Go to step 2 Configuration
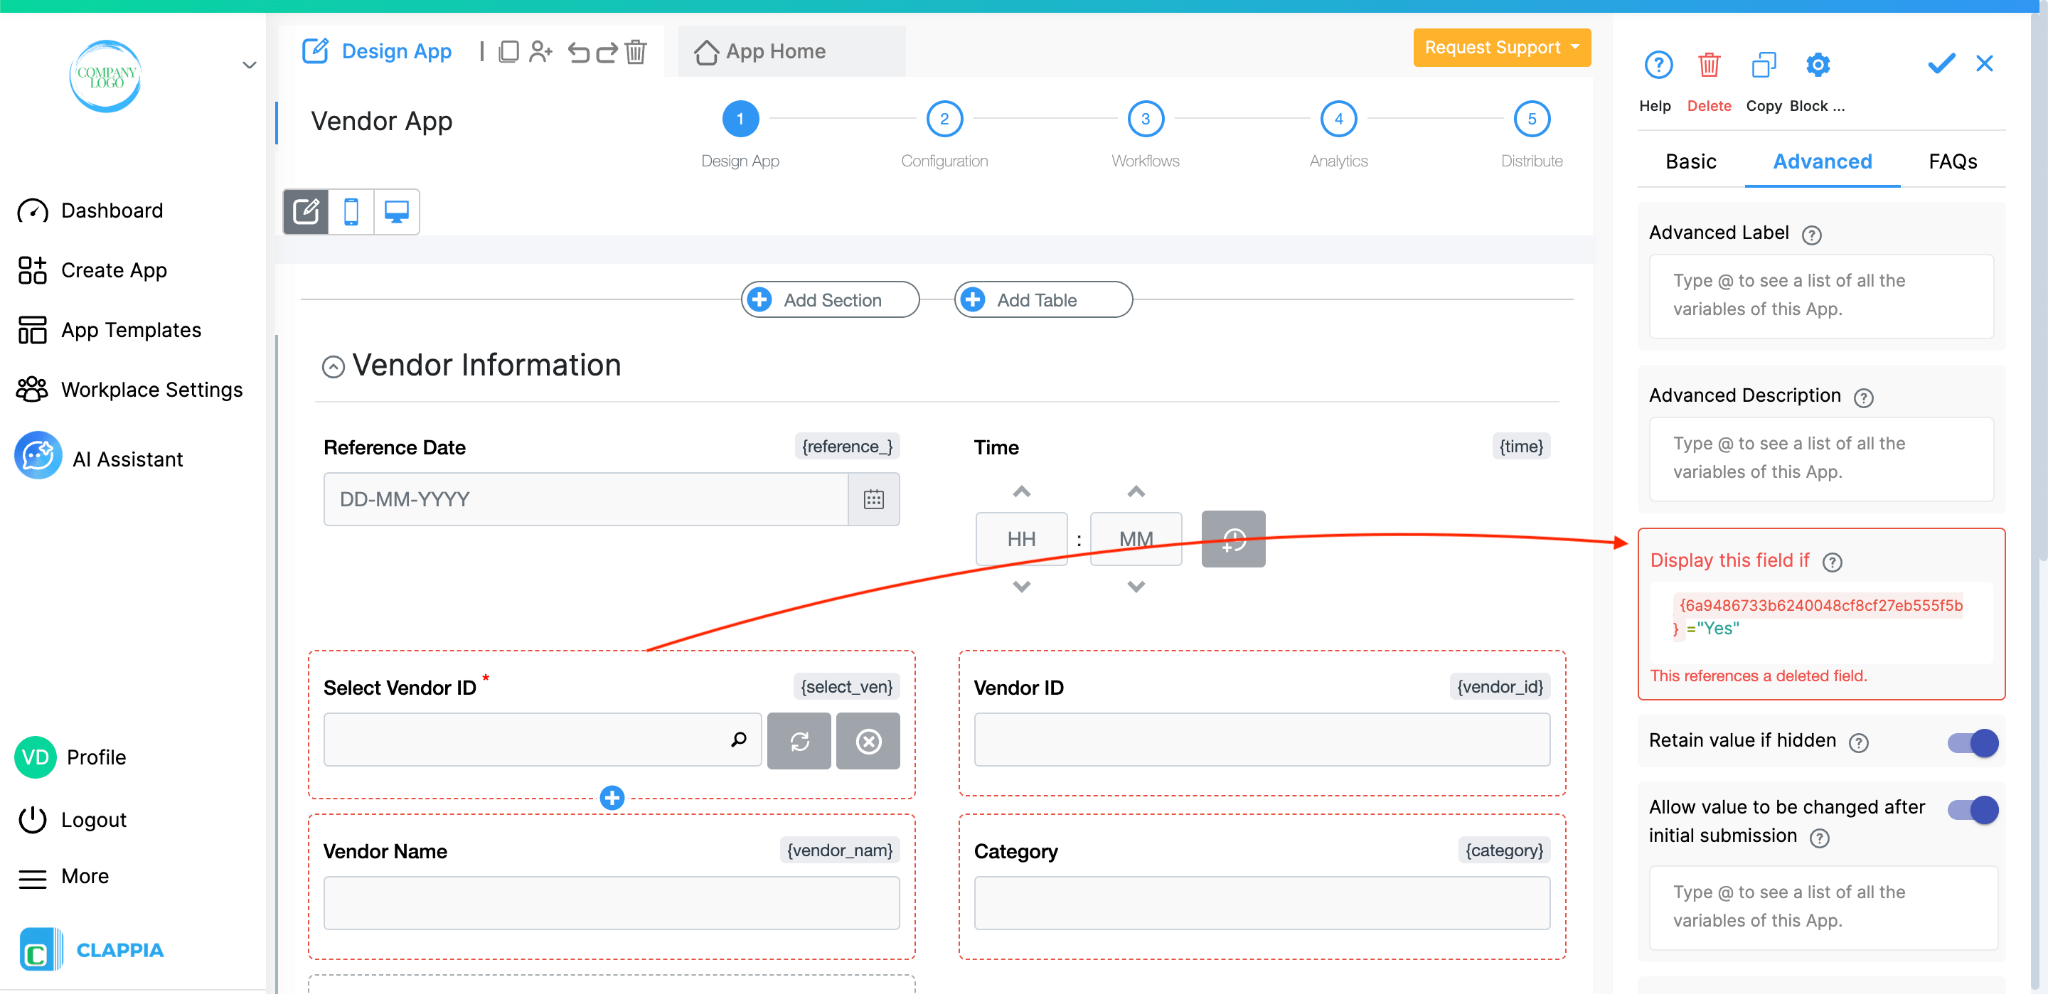Screen dimensions: 2048x994 point(944,119)
